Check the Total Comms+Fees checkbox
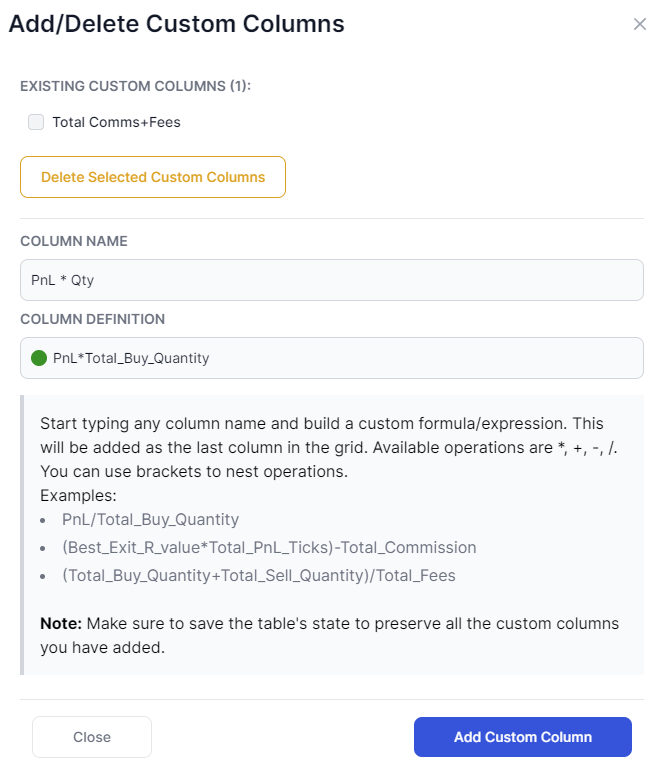661x778 pixels. (36, 122)
